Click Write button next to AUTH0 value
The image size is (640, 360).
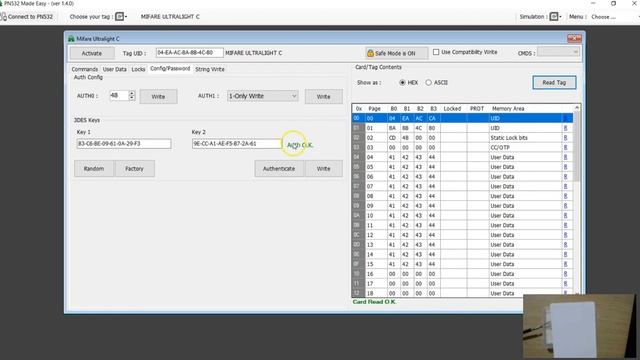158,96
